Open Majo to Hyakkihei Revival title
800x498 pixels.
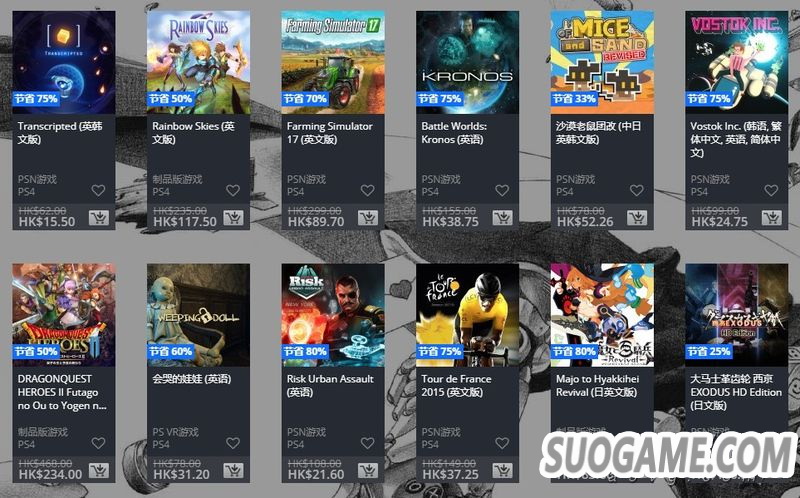click(597, 385)
